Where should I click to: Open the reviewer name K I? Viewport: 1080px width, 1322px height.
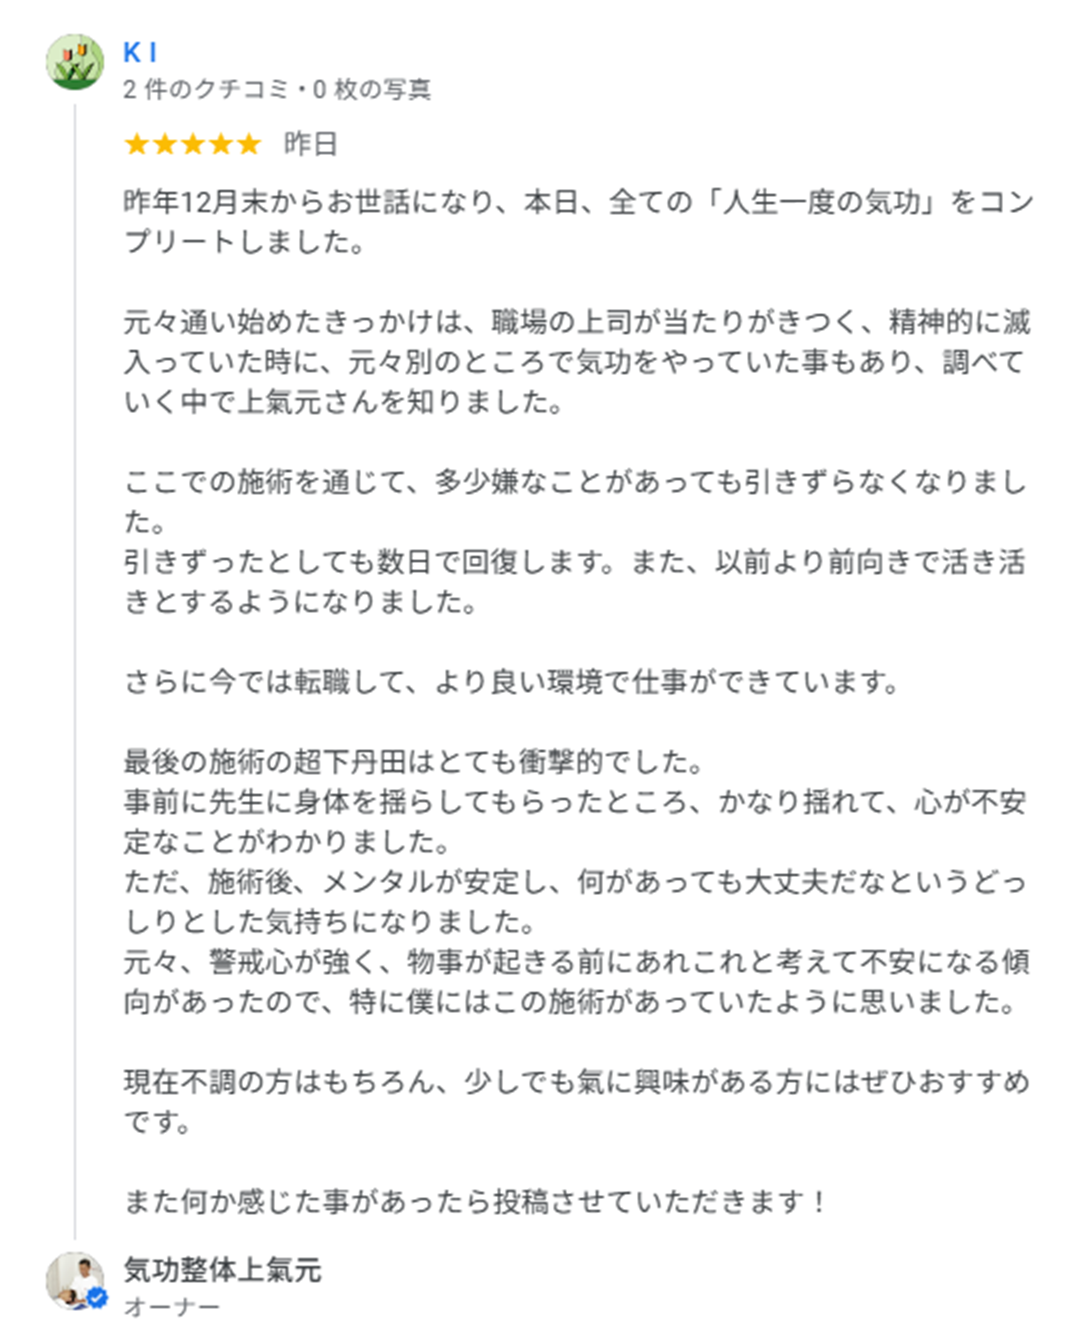click(140, 53)
